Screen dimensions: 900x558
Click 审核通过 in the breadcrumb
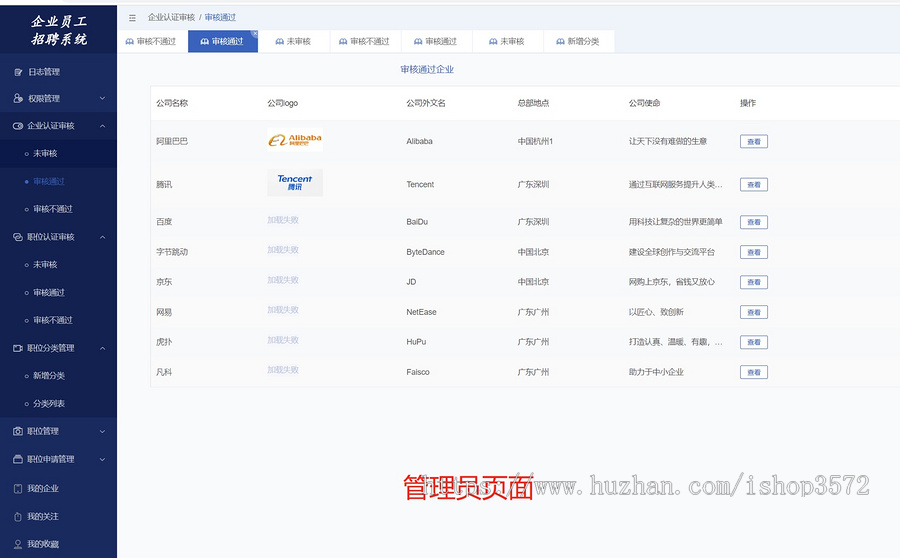[x=220, y=17]
